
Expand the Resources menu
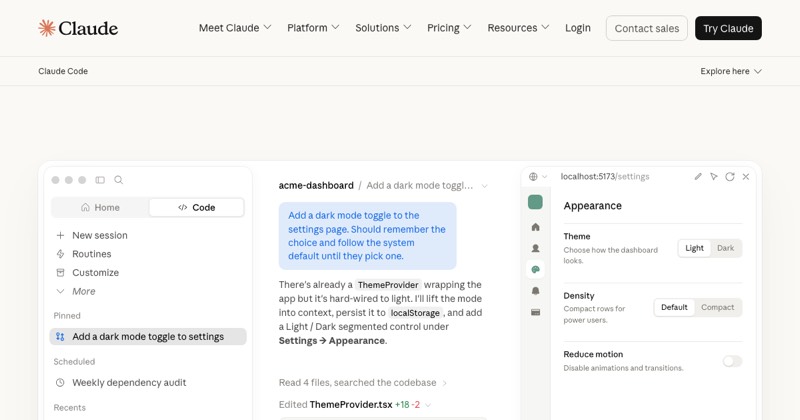pyautogui.click(x=518, y=28)
